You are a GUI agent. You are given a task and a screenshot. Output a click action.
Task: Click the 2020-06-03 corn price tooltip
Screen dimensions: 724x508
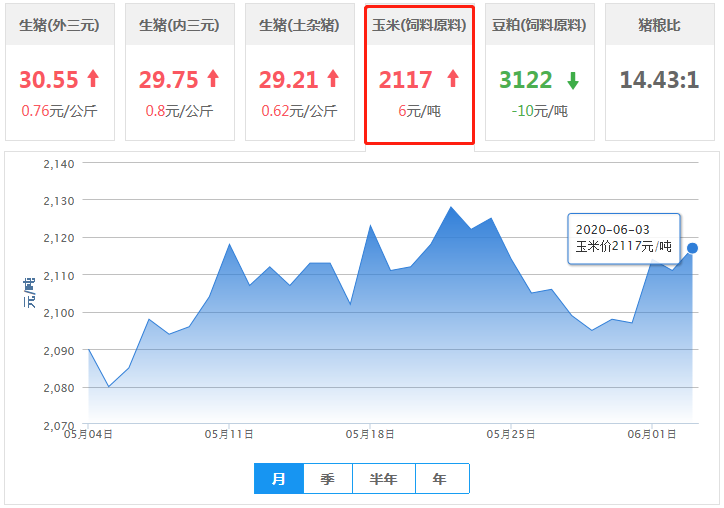pyautogui.click(x=623, y=238)
